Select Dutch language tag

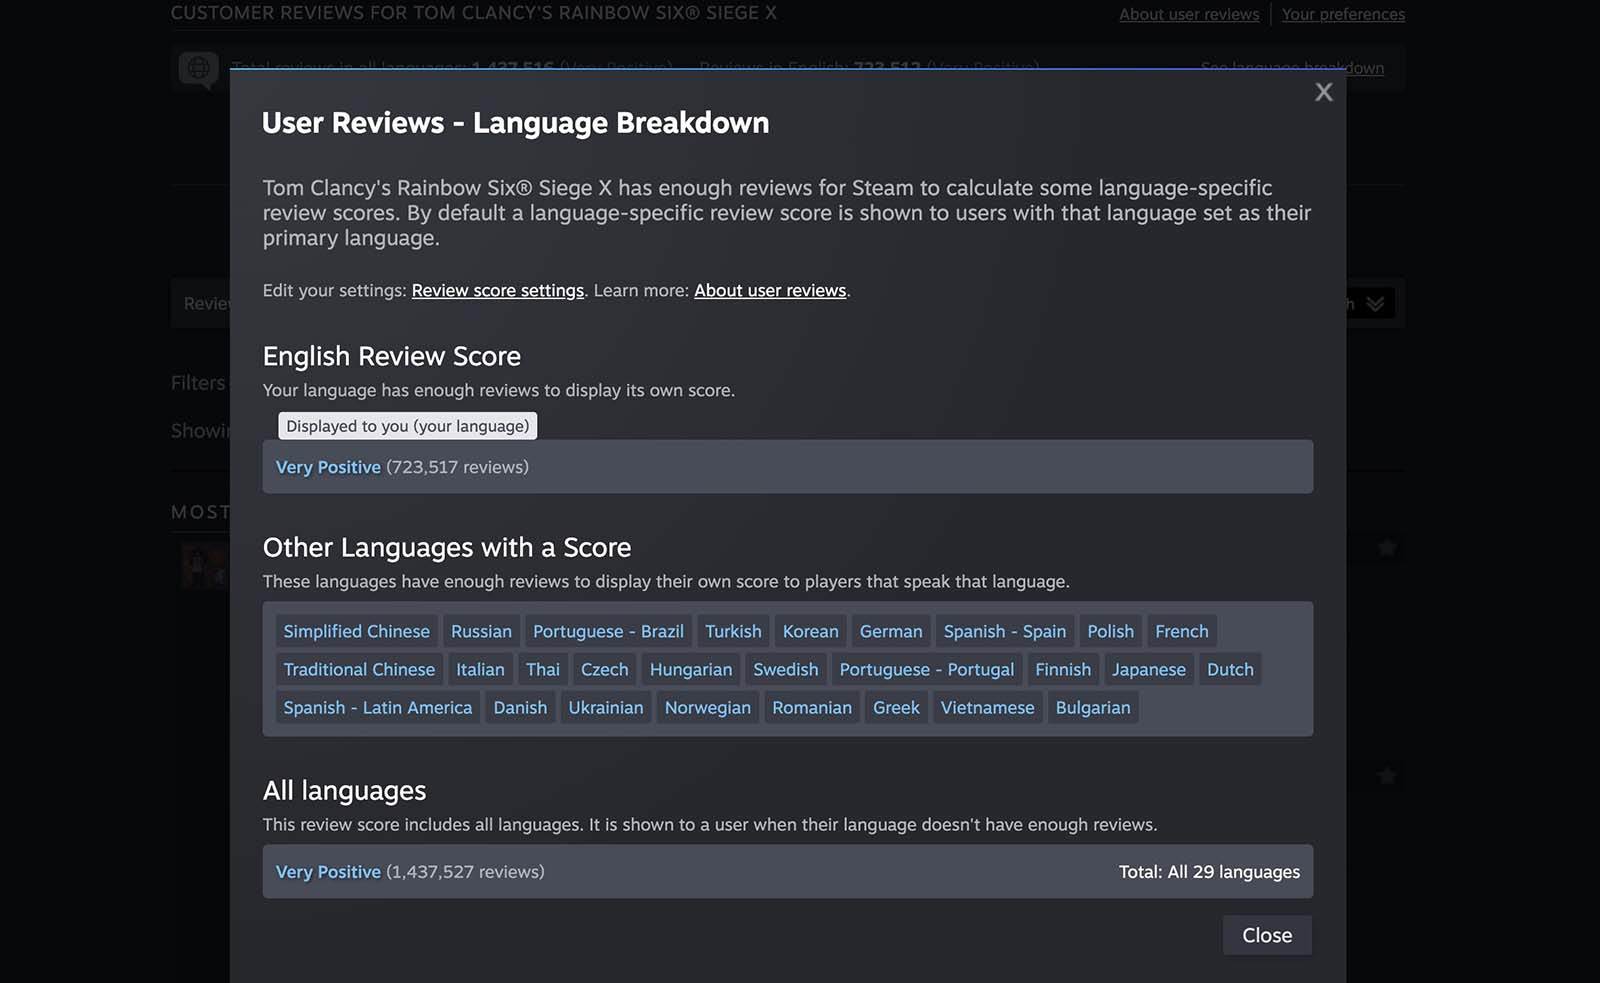[x=1230, y=669]
